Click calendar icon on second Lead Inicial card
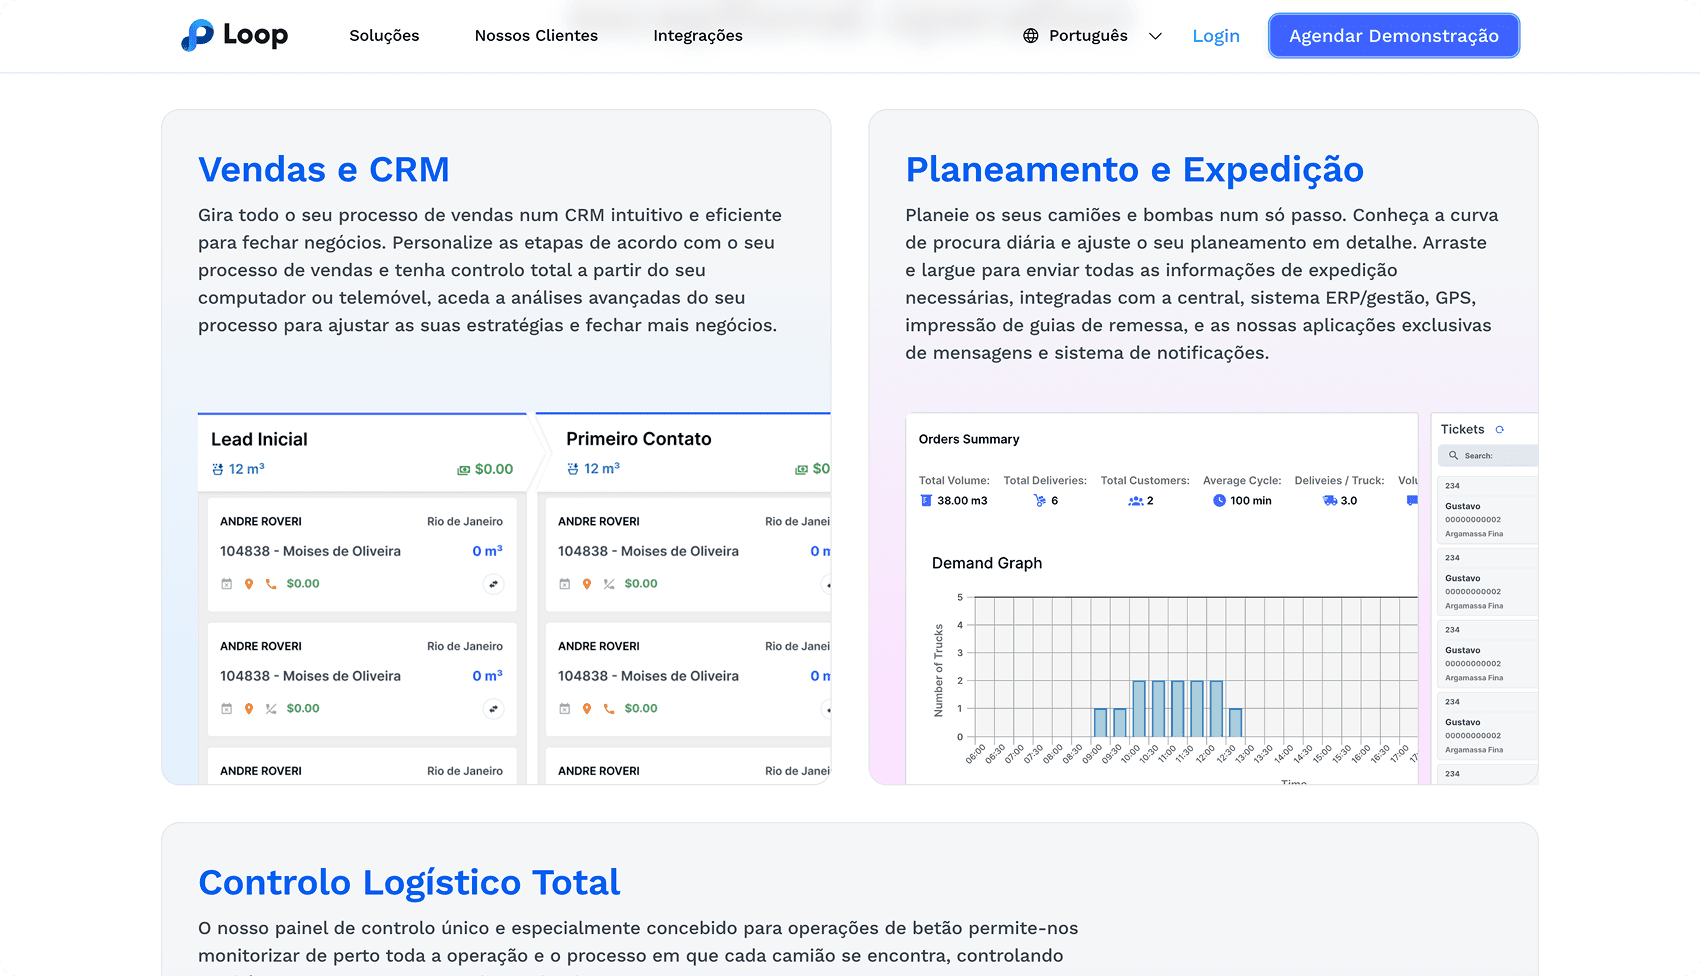The height and width of the screenshot is (976, 1700). 226,709
